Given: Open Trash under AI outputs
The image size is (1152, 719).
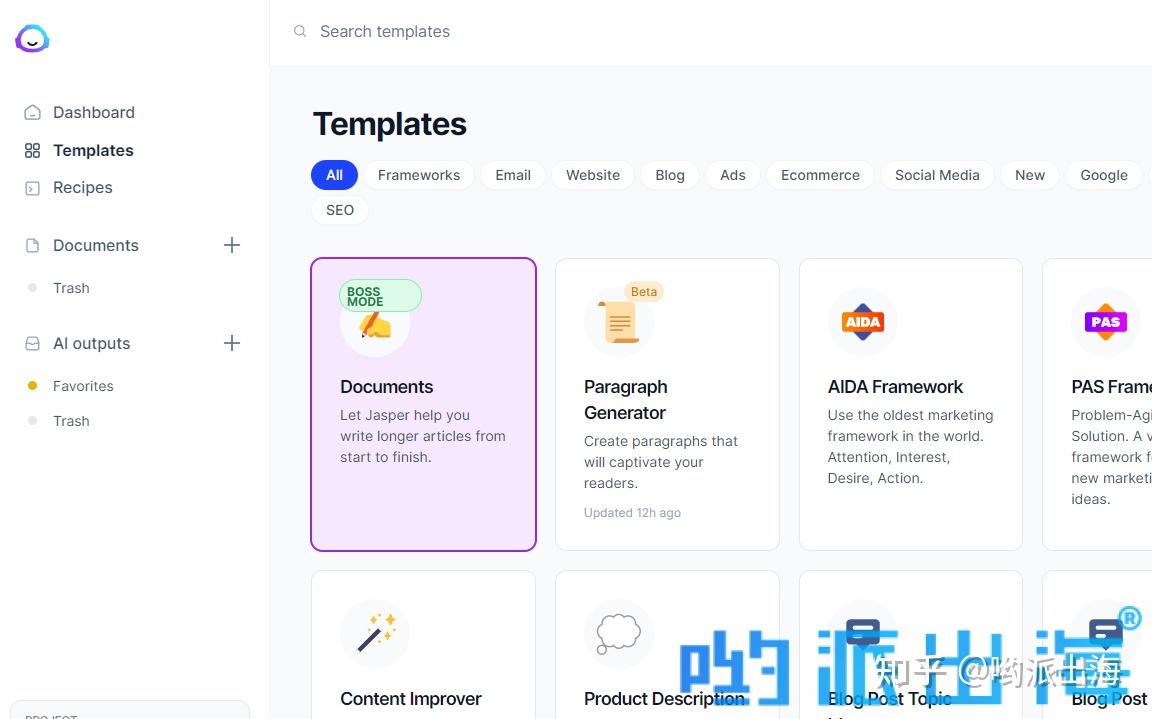Looking at the screenshot, I should pyautogui.click(x=71, y=421).
